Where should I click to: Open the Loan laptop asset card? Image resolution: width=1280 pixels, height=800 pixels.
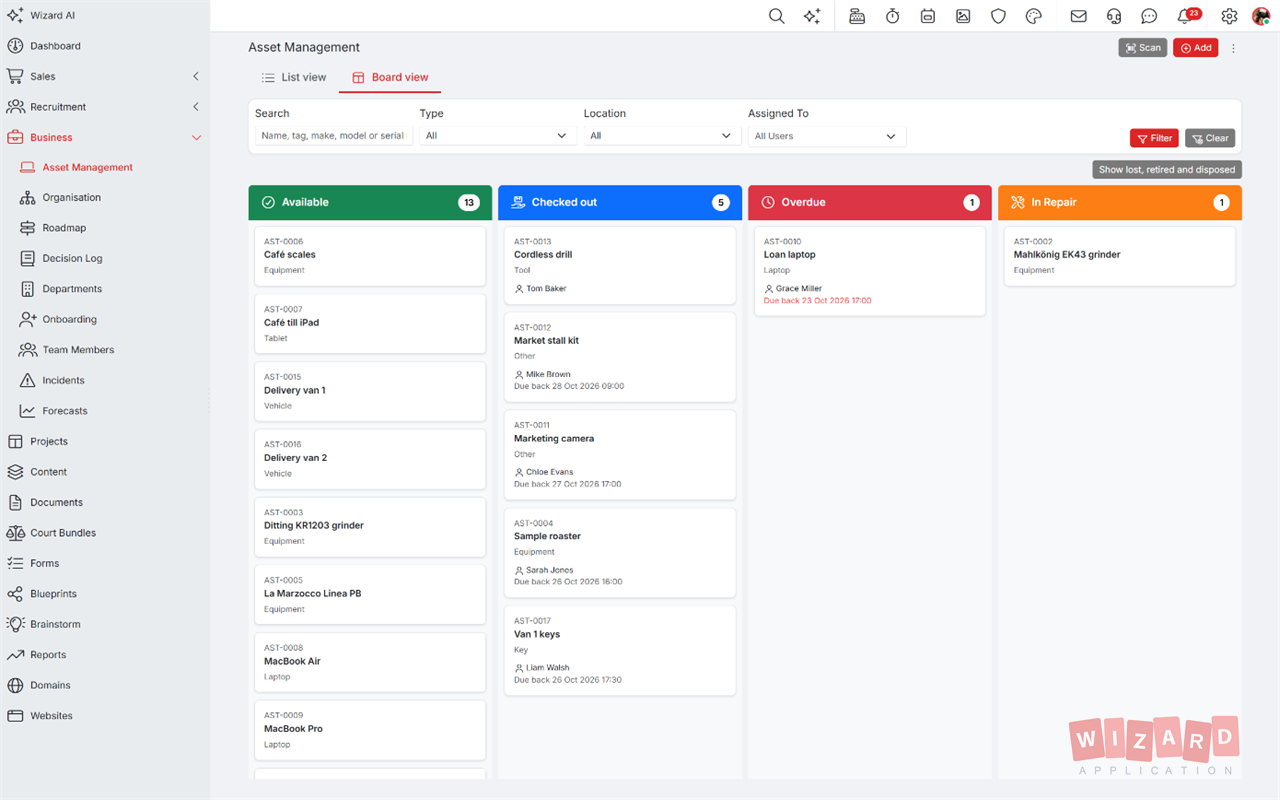click(x=870, y=271)
